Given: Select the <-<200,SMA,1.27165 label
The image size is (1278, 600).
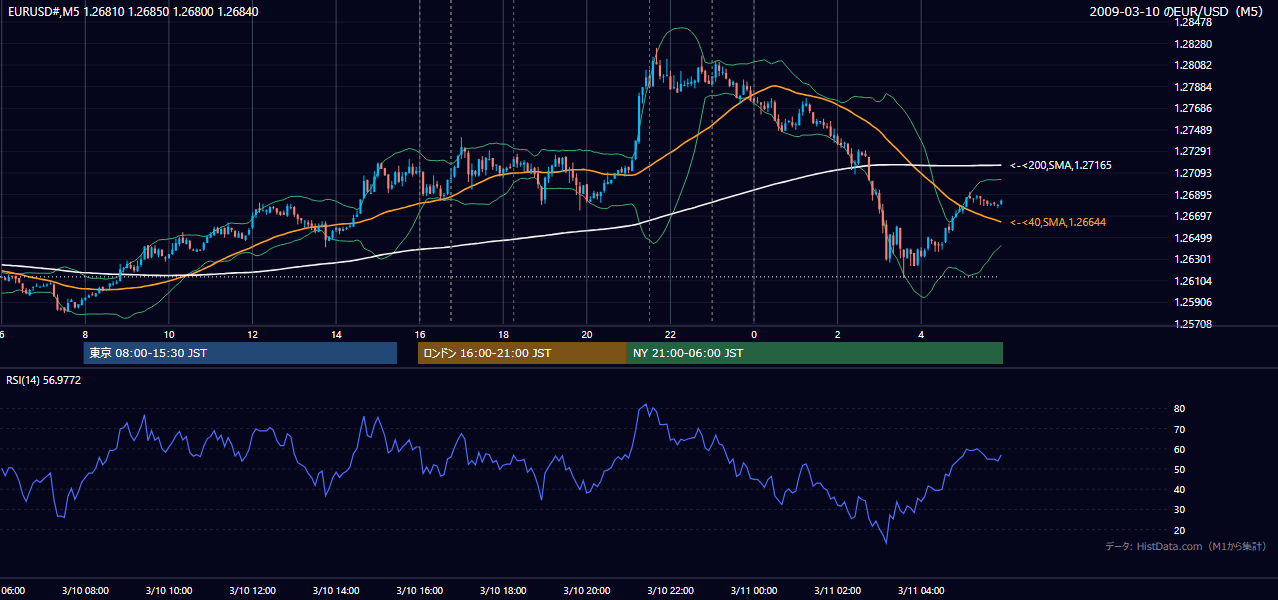Looking at the screenshot, I should [x=1061, y=165].
